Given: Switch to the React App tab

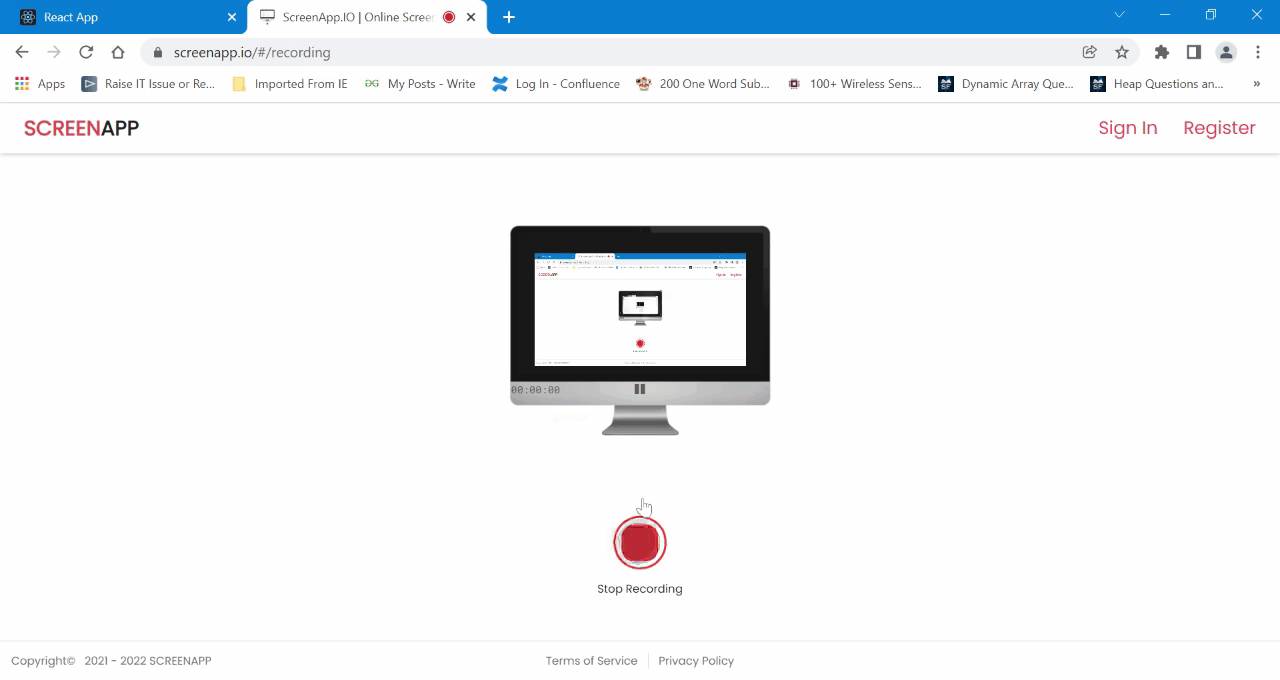Looking at the screenshot, I should click(125, 17).
